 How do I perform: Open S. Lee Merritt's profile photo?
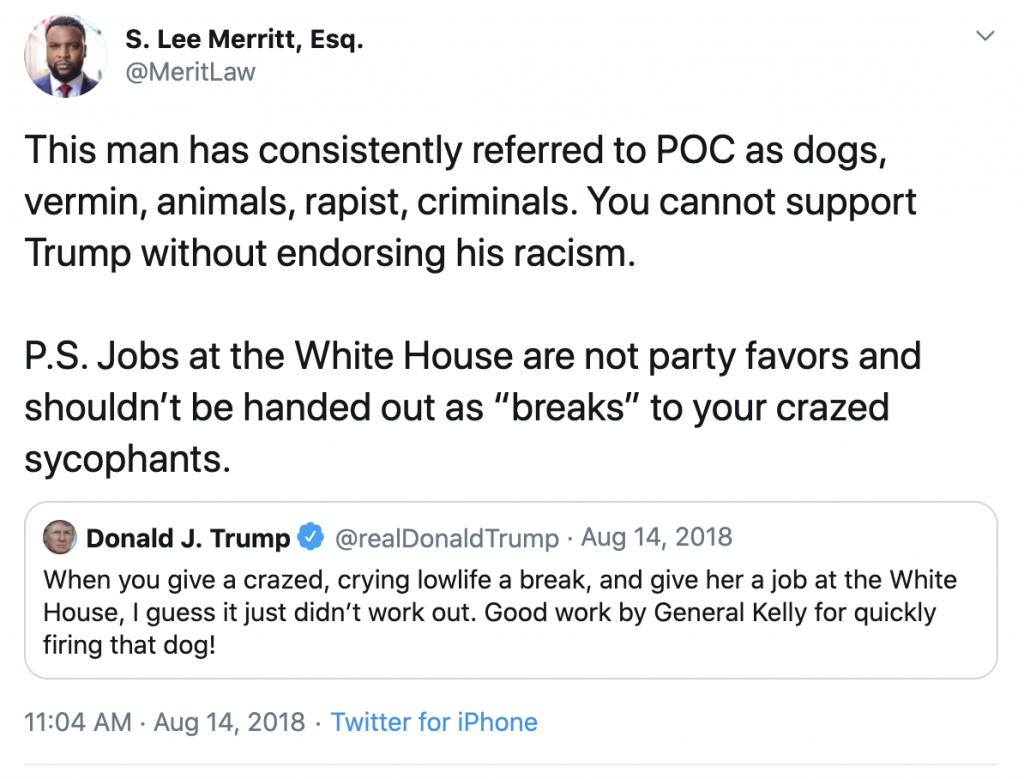coord(65,56)
